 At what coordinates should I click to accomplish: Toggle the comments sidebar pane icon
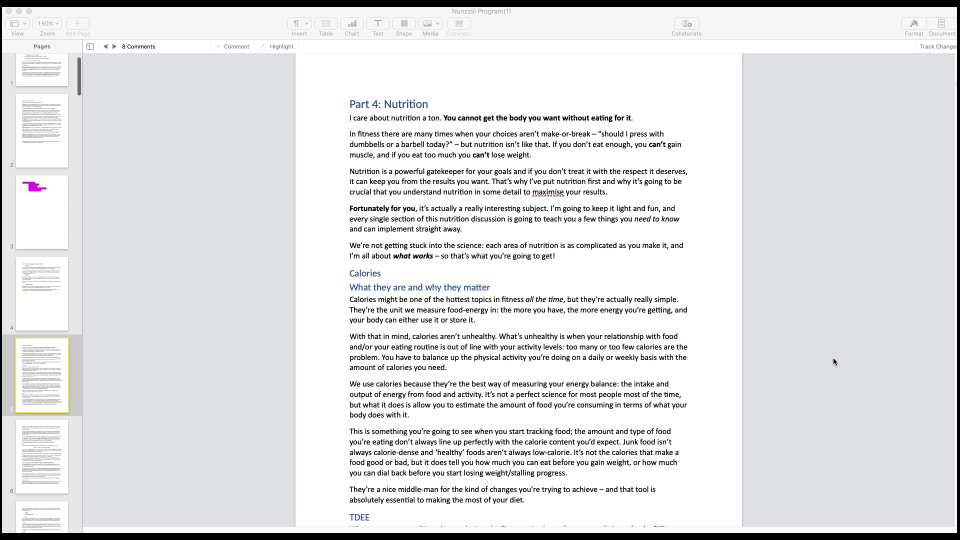[x=90, y=46]
